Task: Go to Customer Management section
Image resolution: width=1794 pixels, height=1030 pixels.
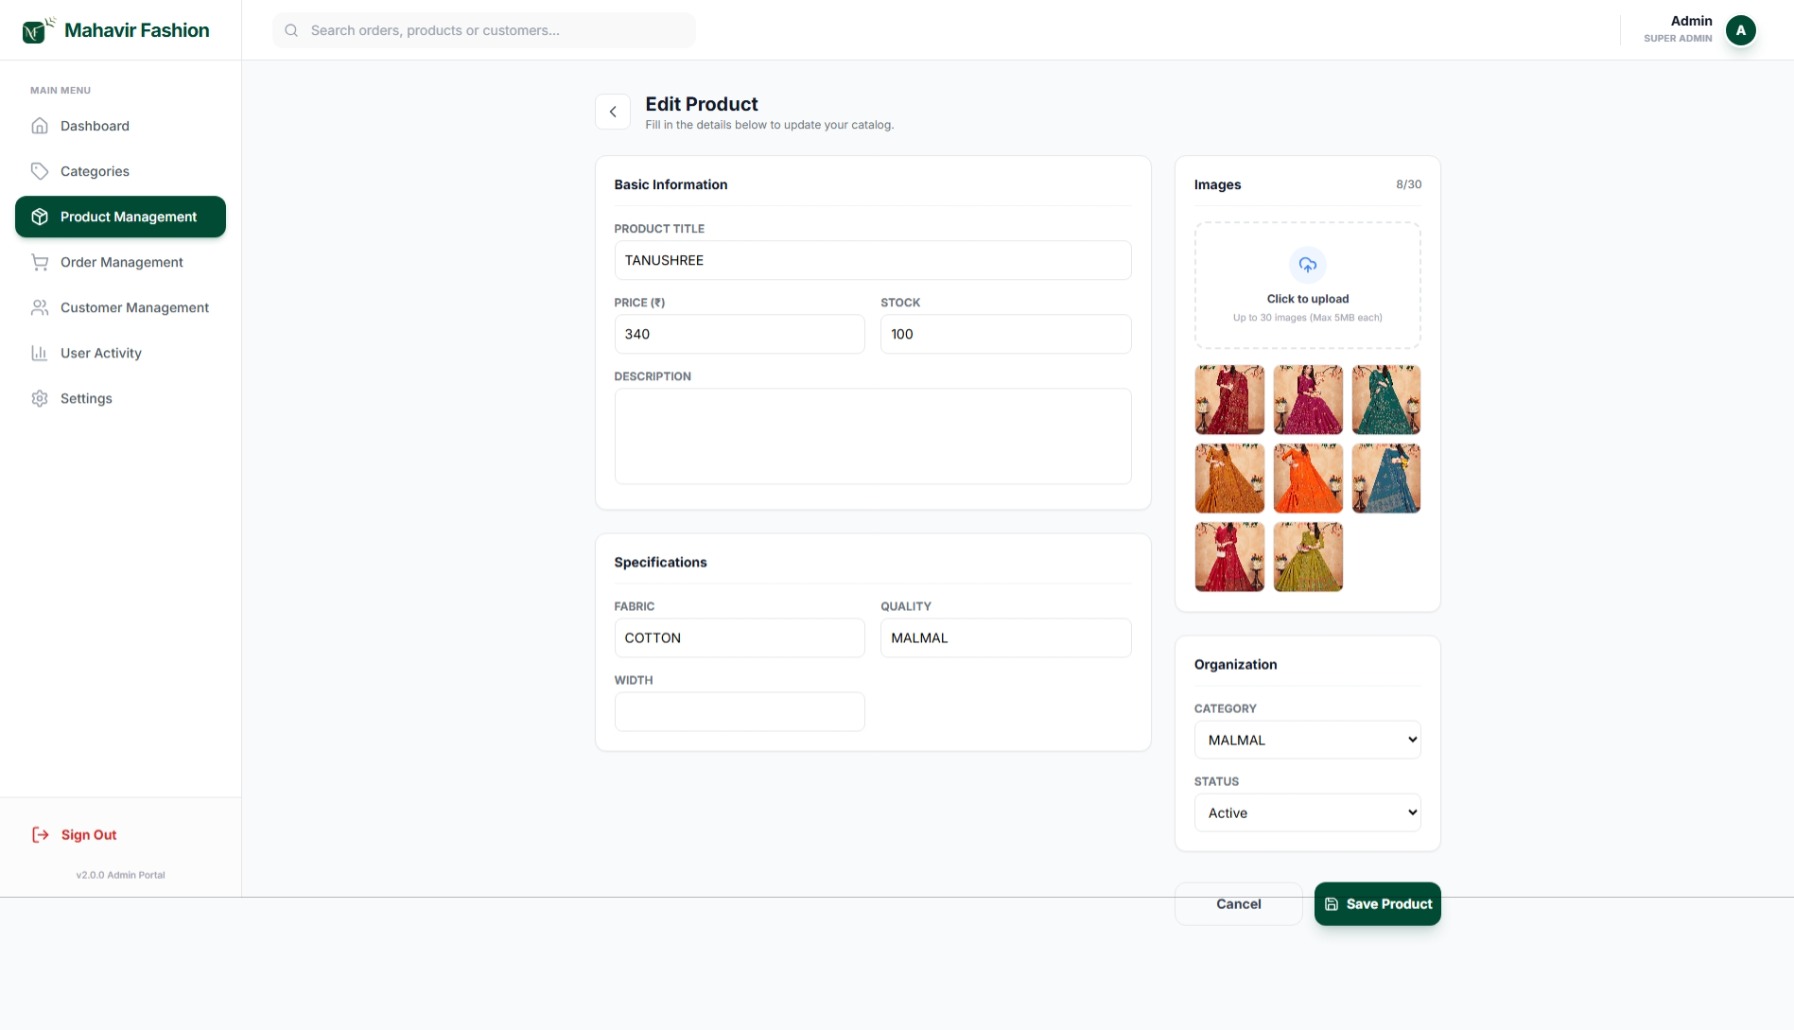Action: 134,308
